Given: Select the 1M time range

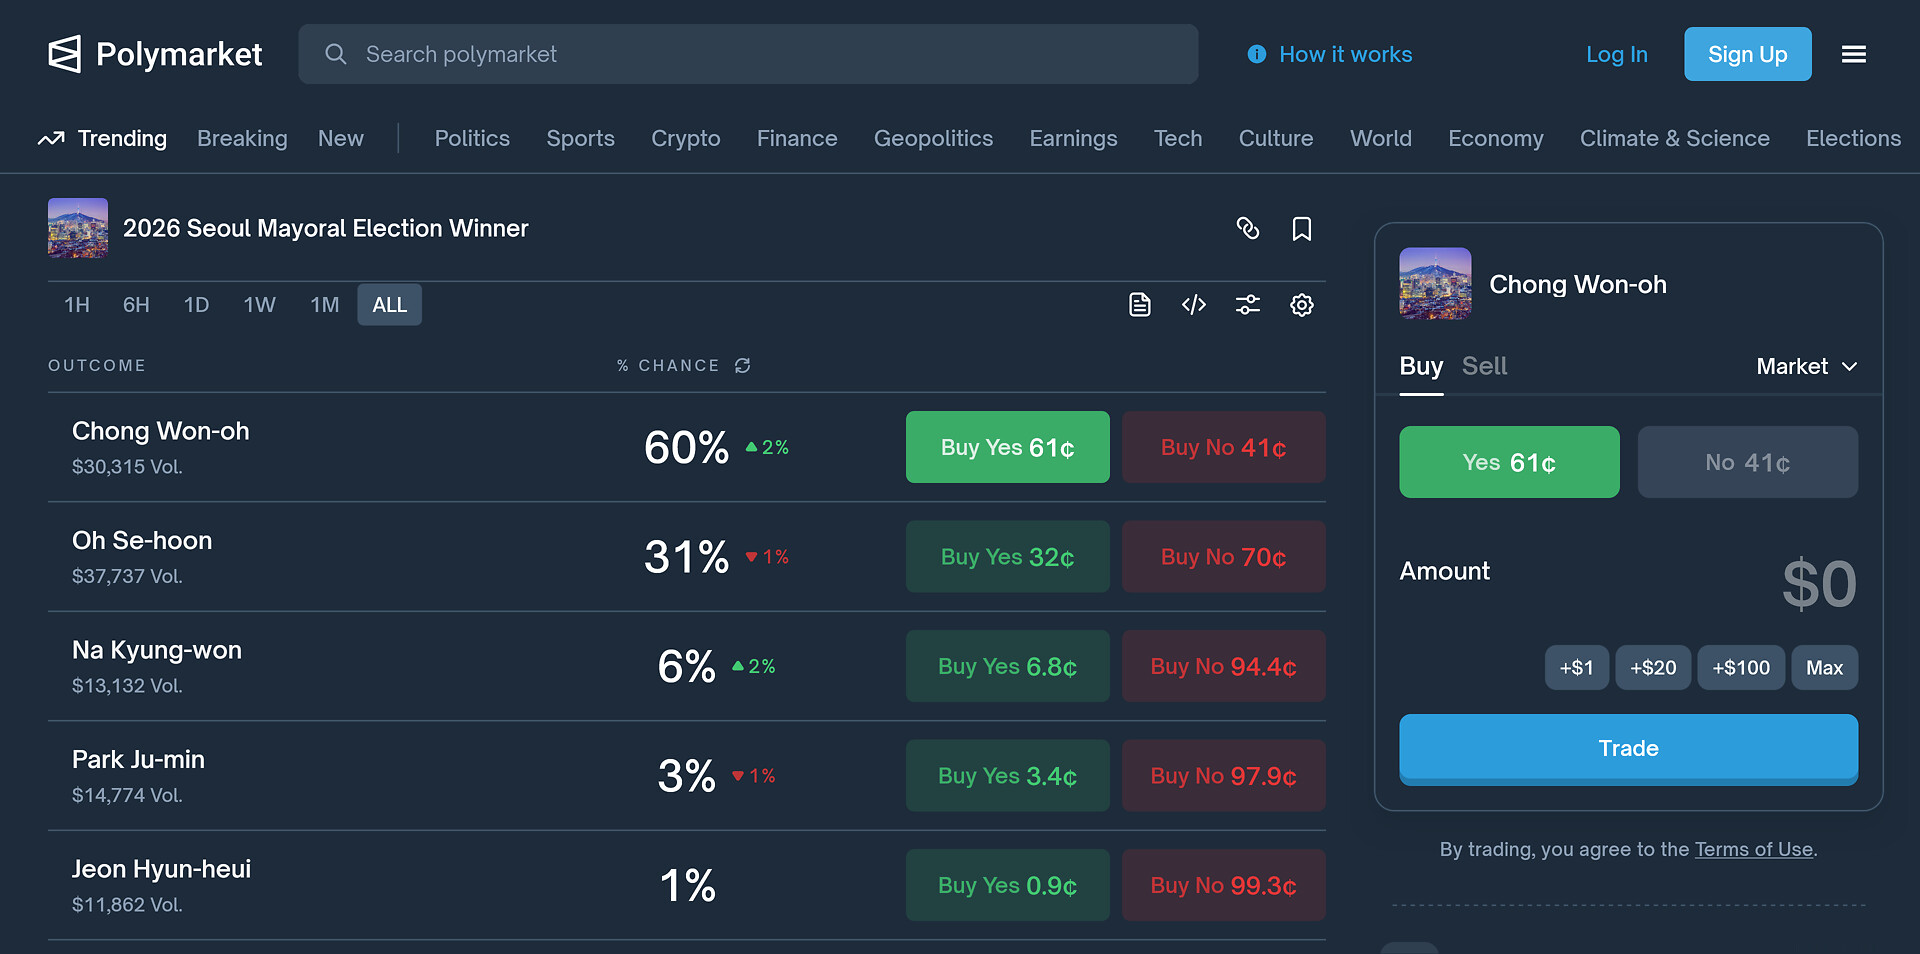Looking at the screenshot, I should click(x=325, y=305).
